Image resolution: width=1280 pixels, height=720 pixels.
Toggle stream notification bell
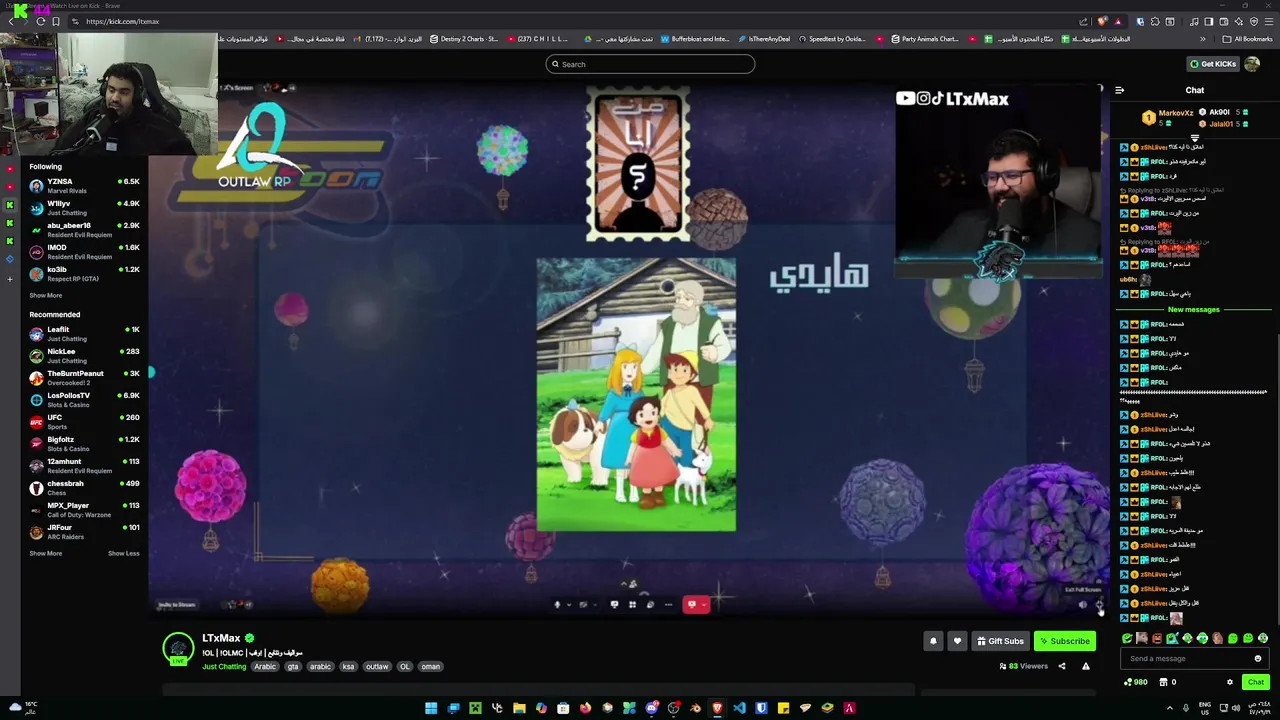[x=933, y=641]
